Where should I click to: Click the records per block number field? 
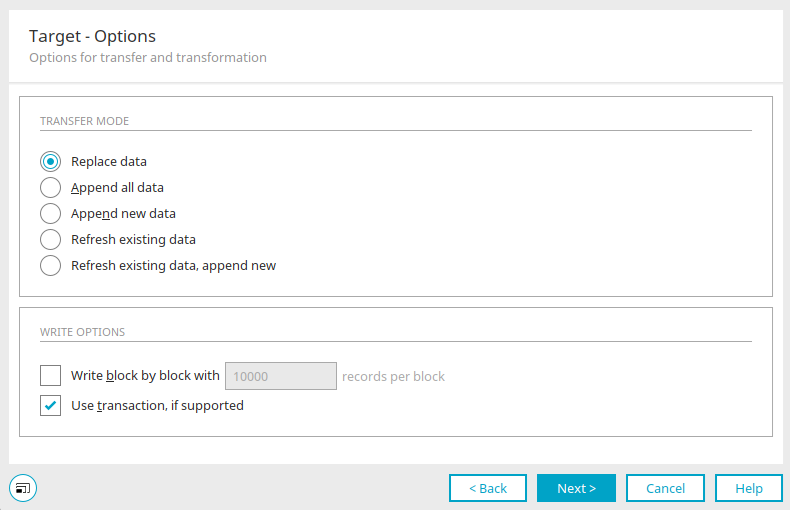(x=281, y=376)
